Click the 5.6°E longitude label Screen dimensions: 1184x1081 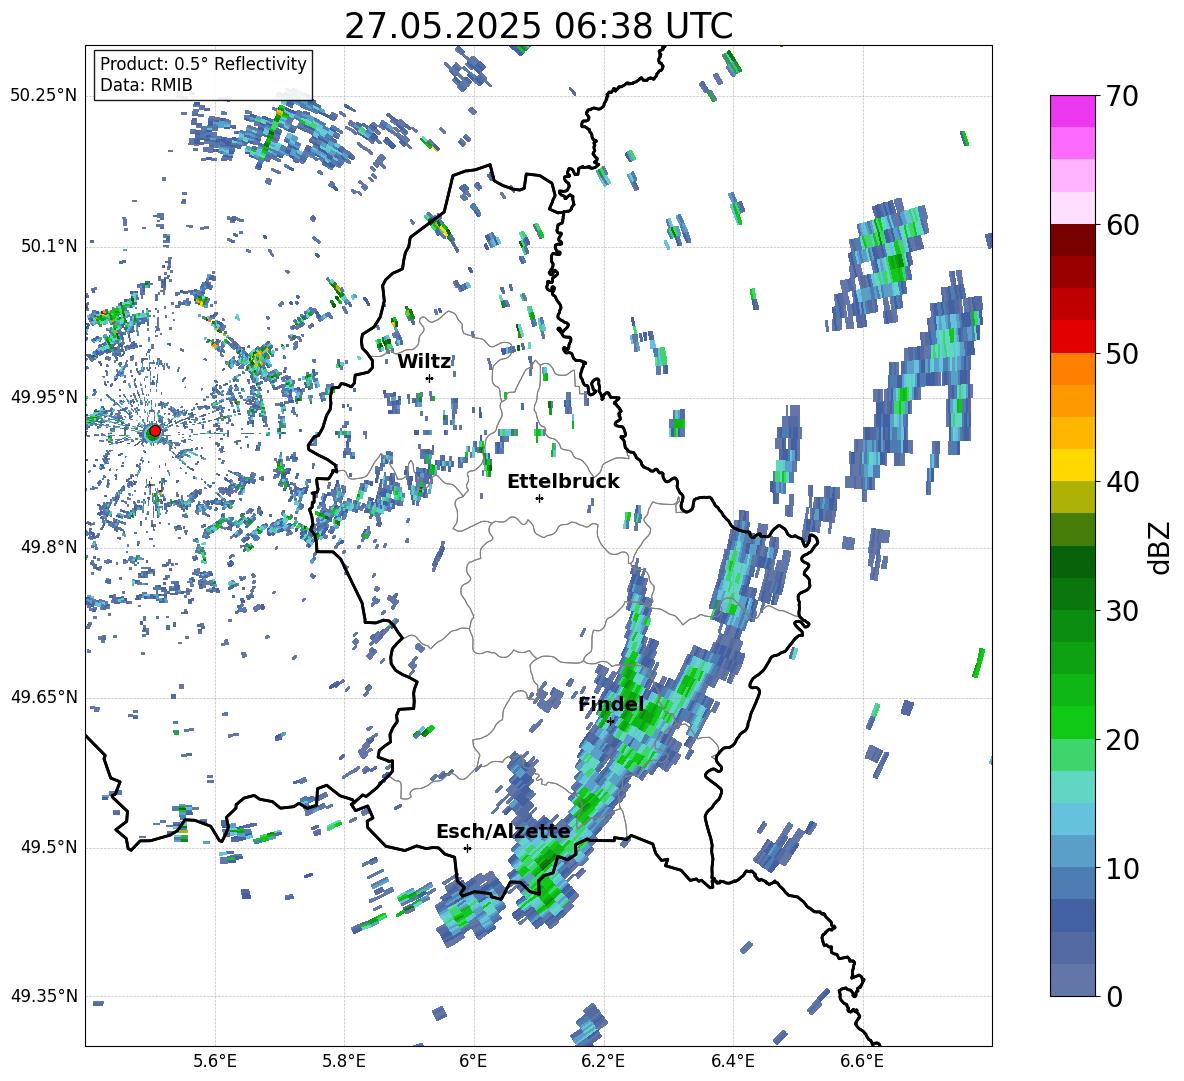pyautogui.click(x=215, y=1061)
